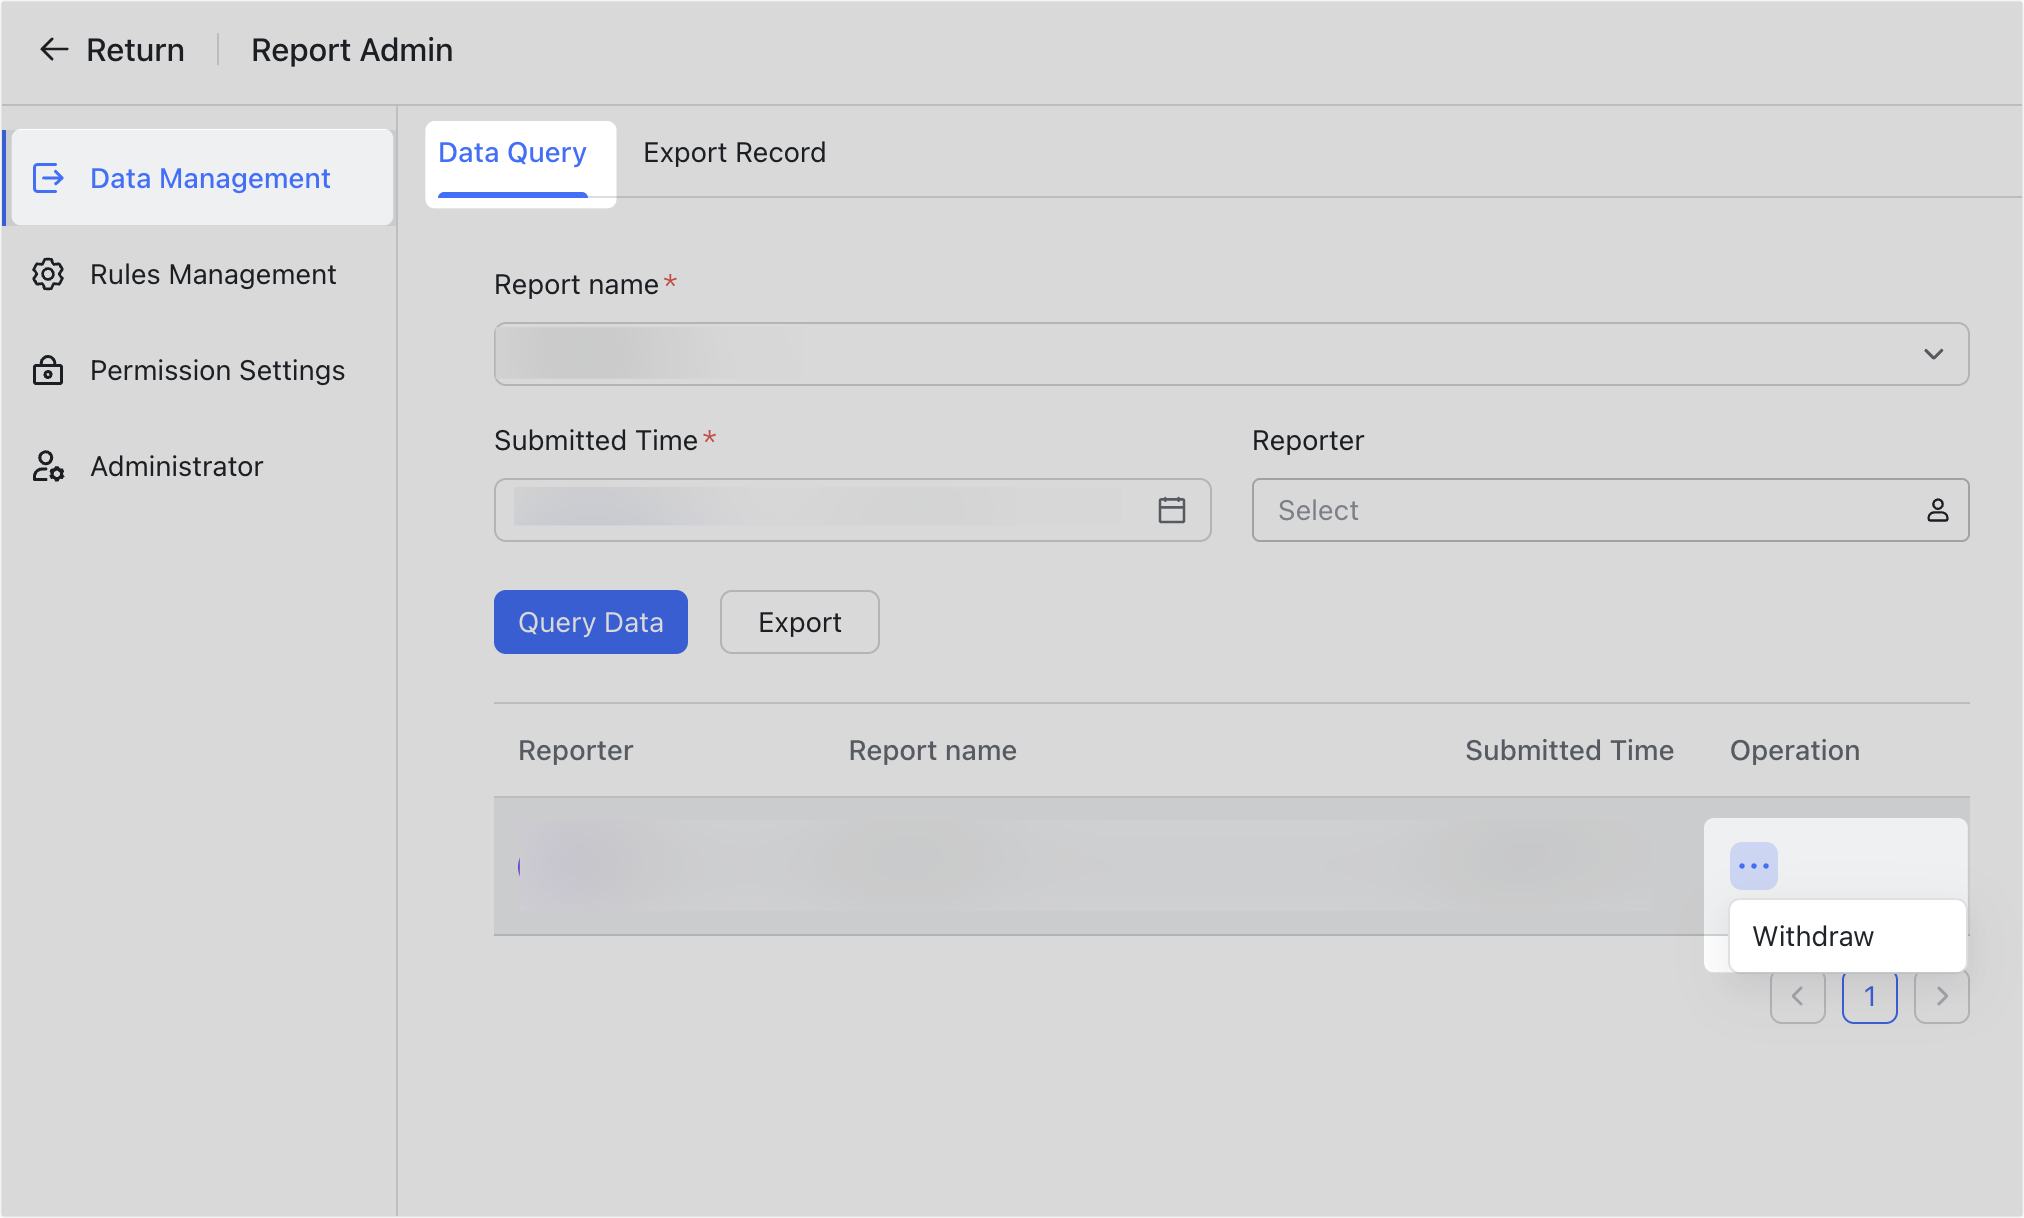This screenshot has width=2024, height=1218.
Task: Click the Return back arrow
Action: click(53, 49)
